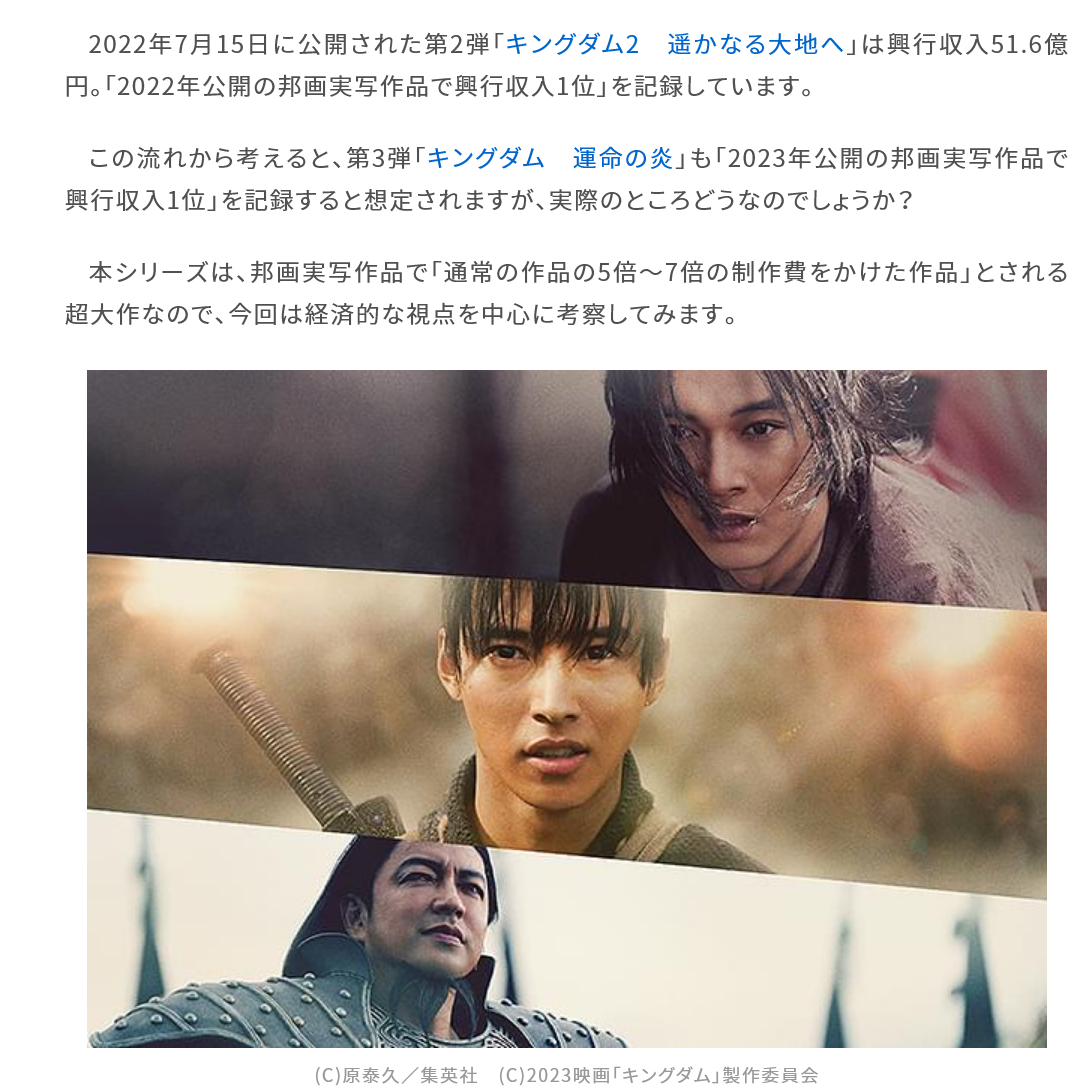Viewport: 1077px width, 1092px height.
Task: Click the Kingdom movie poster image
Action: [566, 708]
